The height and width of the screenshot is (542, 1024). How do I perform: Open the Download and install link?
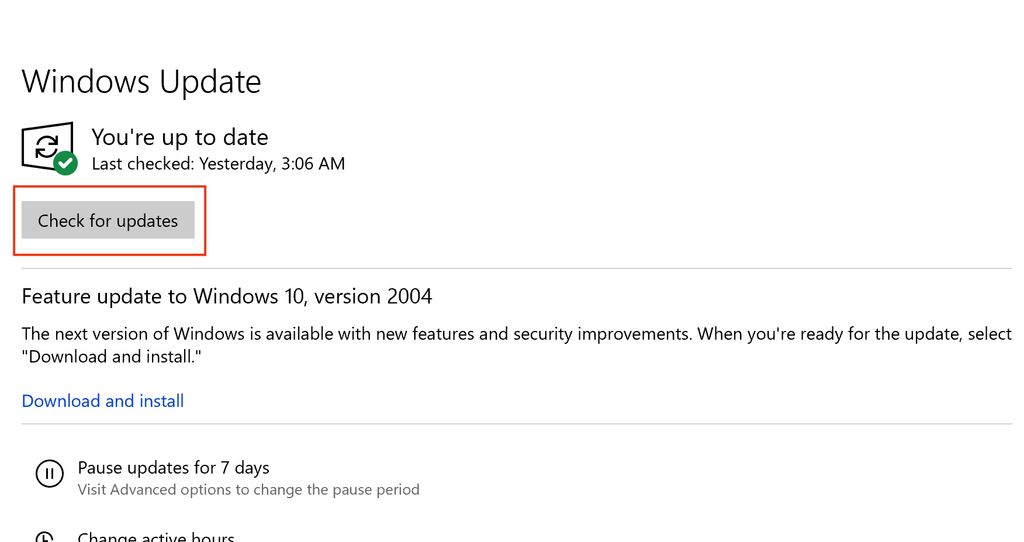coord(103,401)
